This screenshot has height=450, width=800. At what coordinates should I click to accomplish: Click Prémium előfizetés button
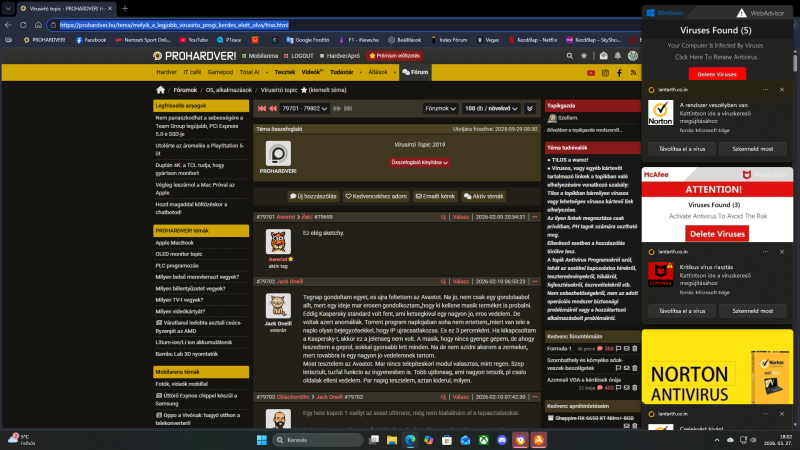tap(394, 56)
